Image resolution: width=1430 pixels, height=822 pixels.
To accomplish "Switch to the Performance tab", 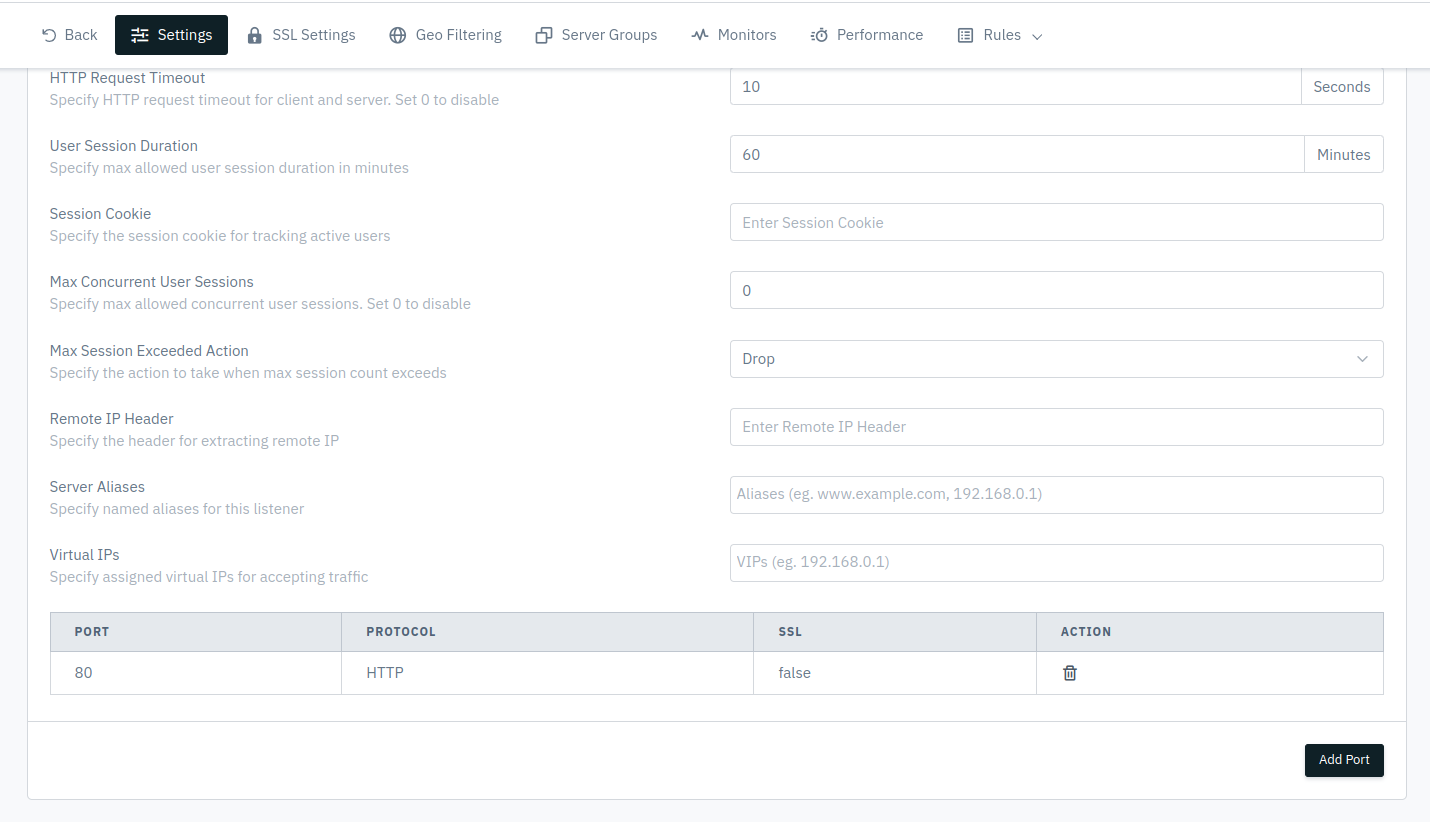I will pos(867,35).
